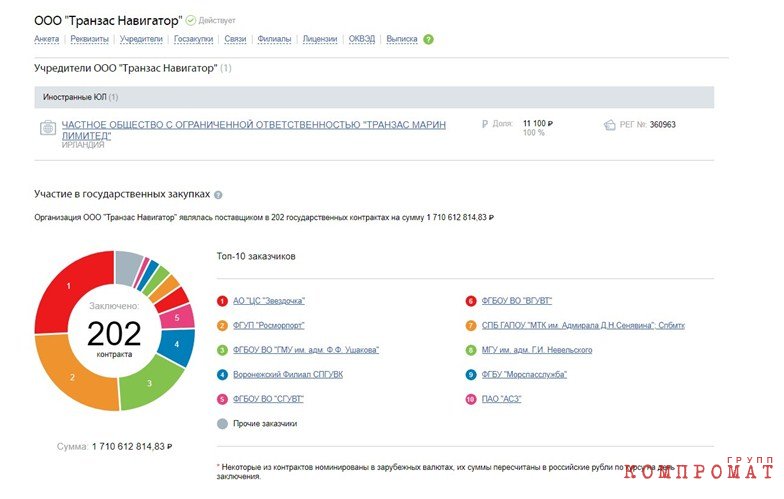Click the ruble share icon near Доля

point(484,124)
